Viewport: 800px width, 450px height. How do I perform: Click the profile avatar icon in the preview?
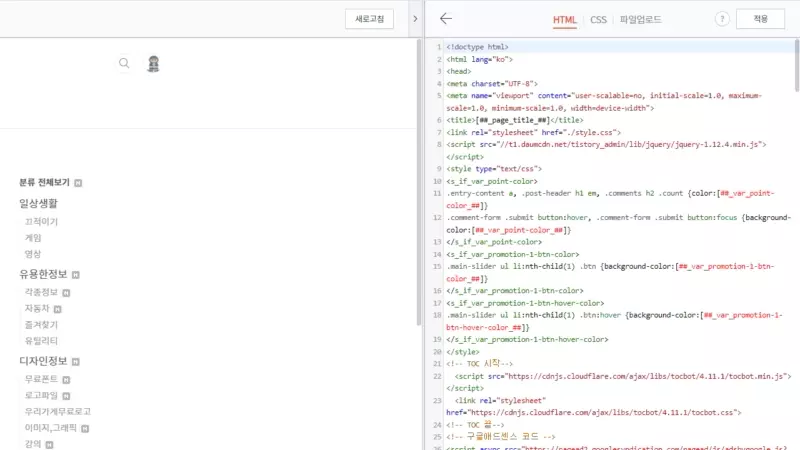(x=154, y=64)
